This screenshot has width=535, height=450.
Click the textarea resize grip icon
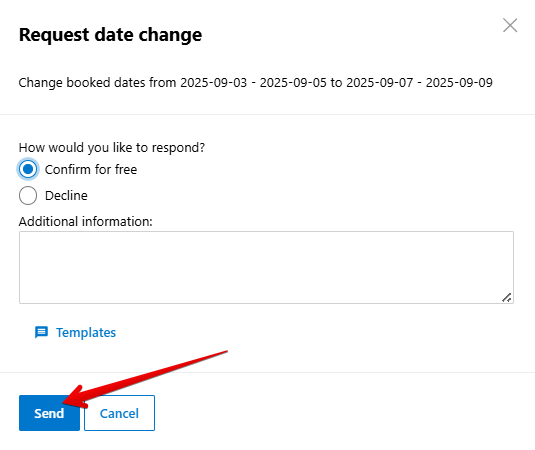507,297
